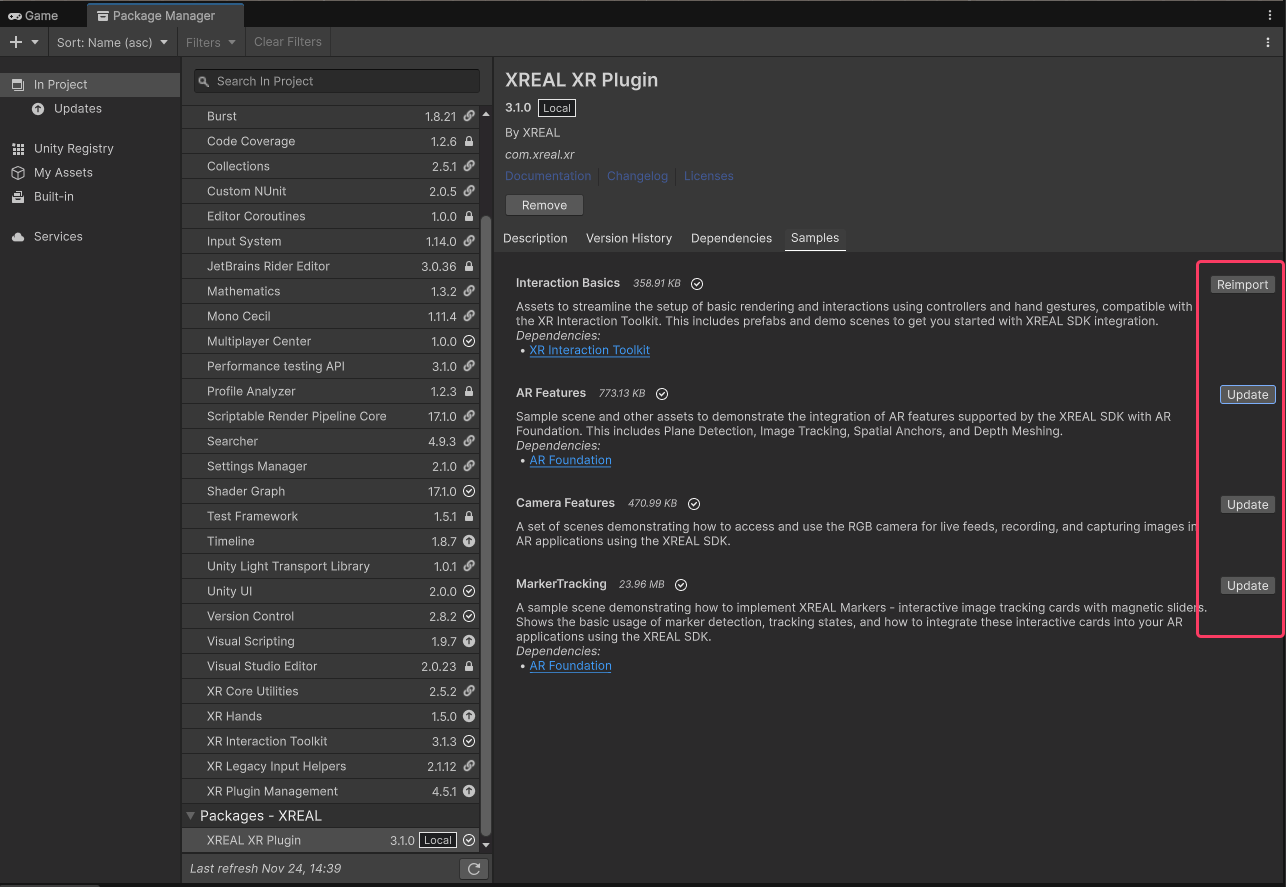Viewport: 1286px width, 887px height.
Task: Click the update arrow icon next to Timeline
Action: point(468,541)
